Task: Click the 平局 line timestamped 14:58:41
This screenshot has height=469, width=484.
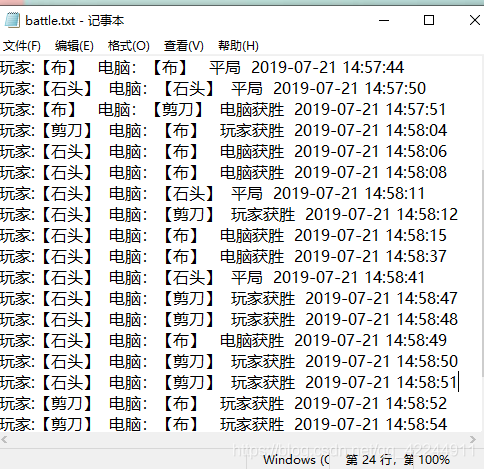Action: (213, 278)
